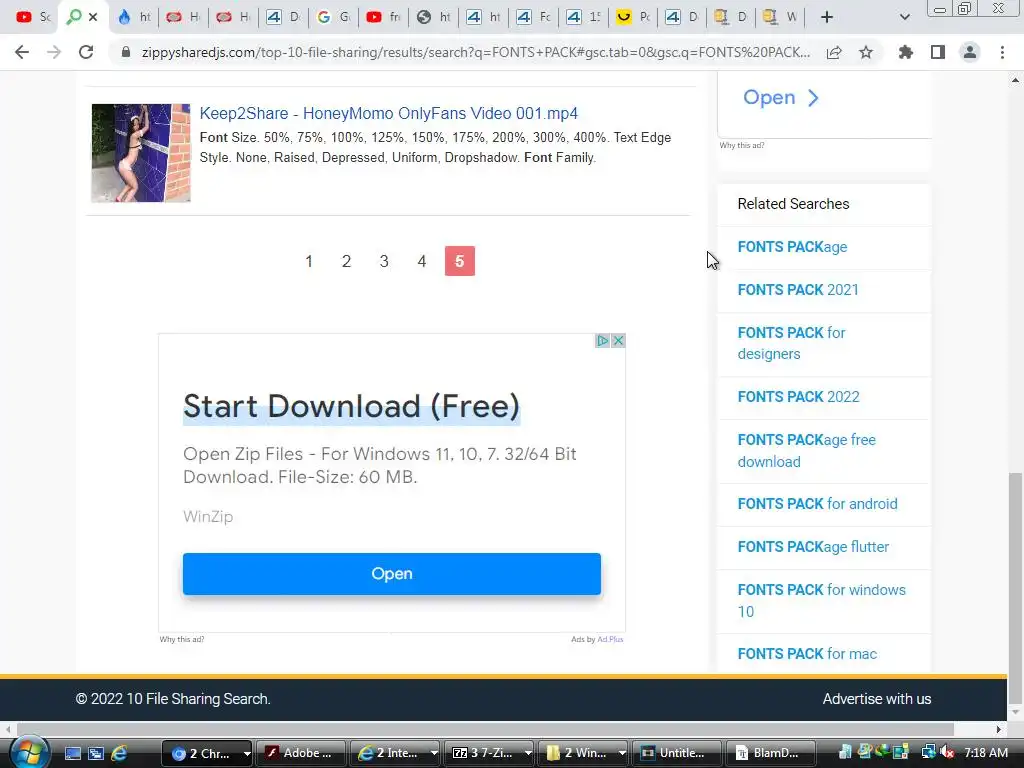1024x768 pixels.
Task: Click the horizontal scrollbar right arrow
Action: click(x=999, y=729)
